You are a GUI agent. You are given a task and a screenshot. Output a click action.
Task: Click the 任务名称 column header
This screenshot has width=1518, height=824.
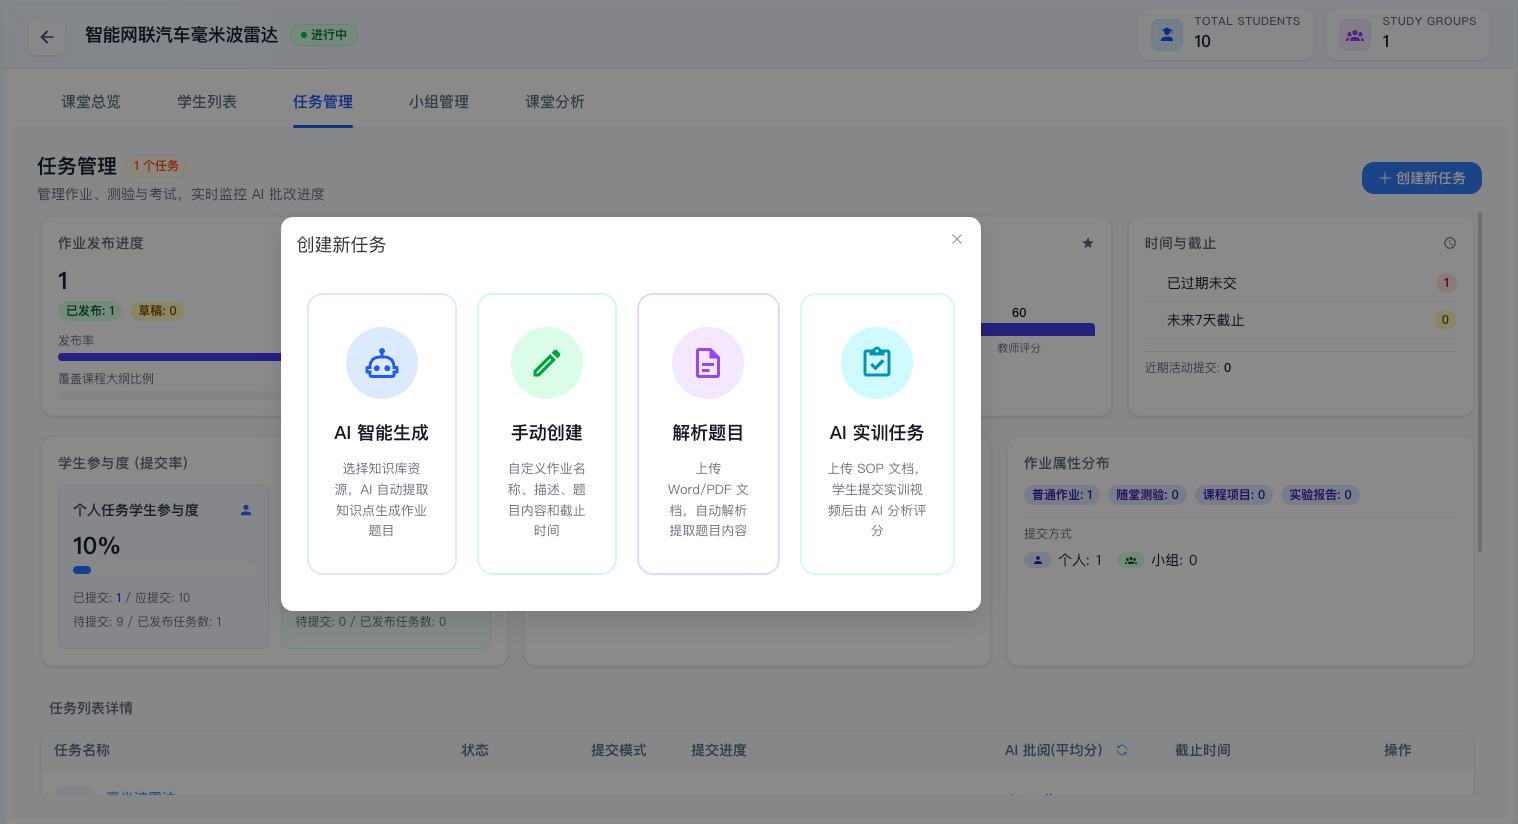82,750
